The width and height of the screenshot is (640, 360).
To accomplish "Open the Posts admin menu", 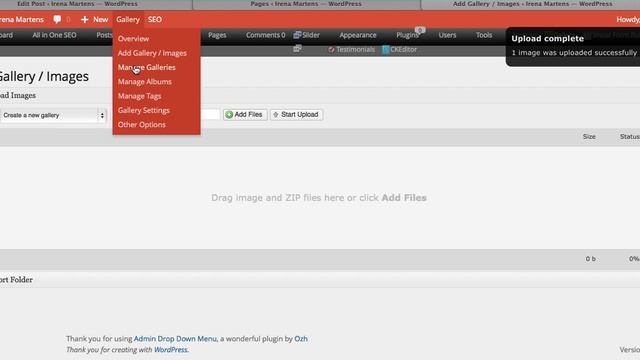I will click(104, 35).
